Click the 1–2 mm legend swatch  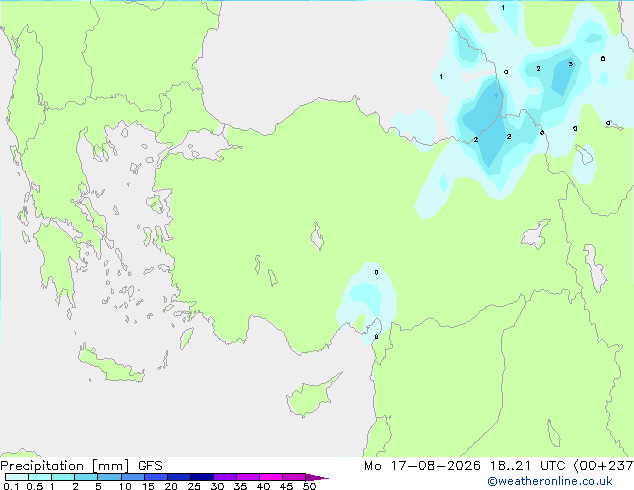click(63, 477)
